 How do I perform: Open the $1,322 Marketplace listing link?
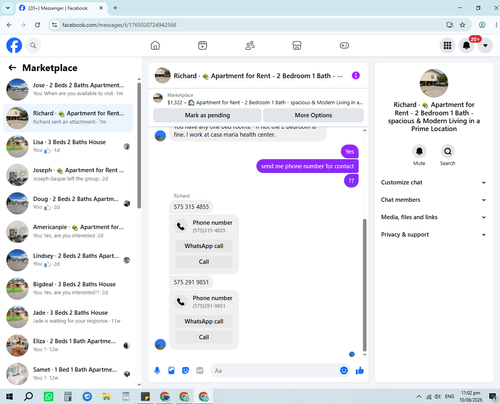pyautogui.click(x=265, y=102)
